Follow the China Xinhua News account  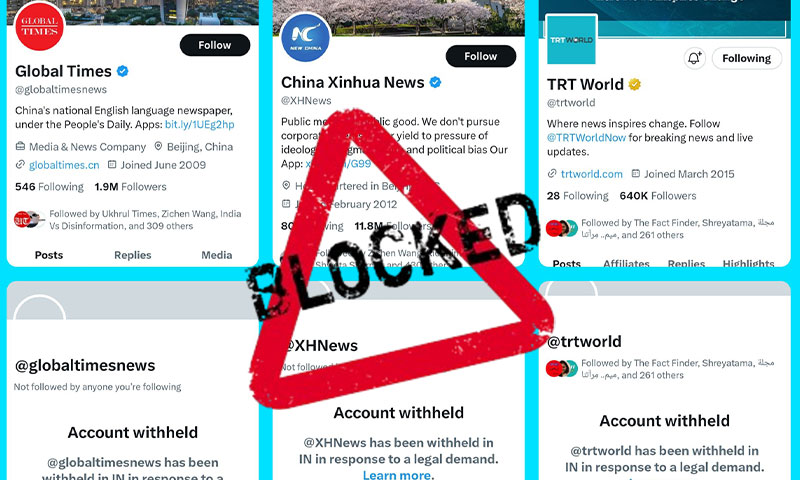[481, 56]
